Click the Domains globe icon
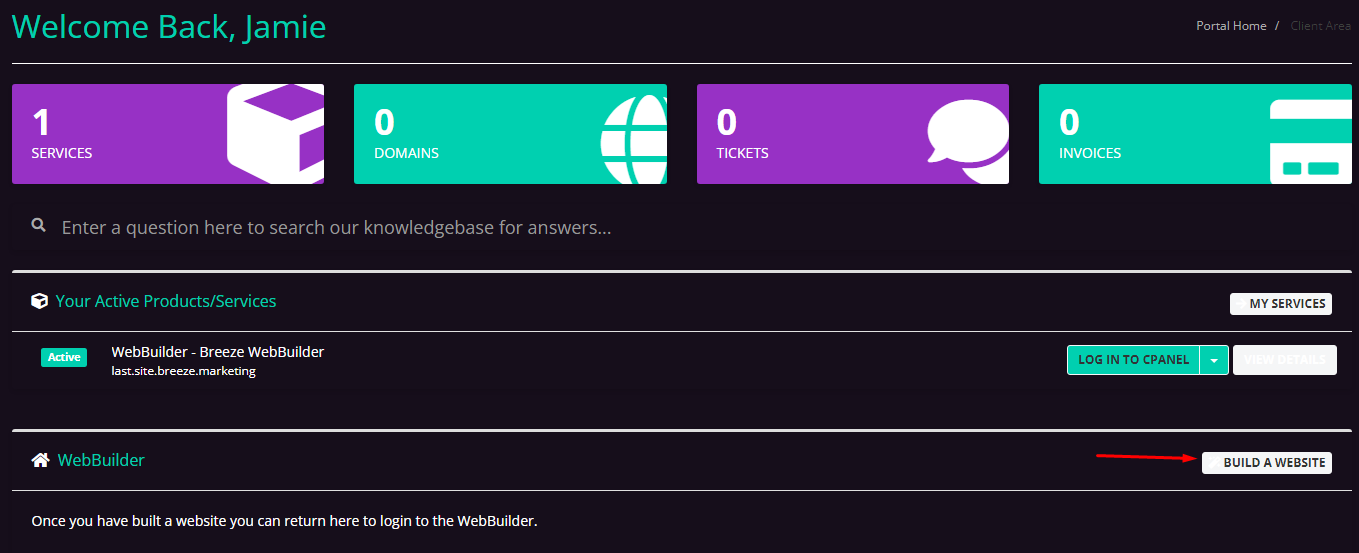The height and width of the screenshot is (553, 1359). [x=634, y=139]
